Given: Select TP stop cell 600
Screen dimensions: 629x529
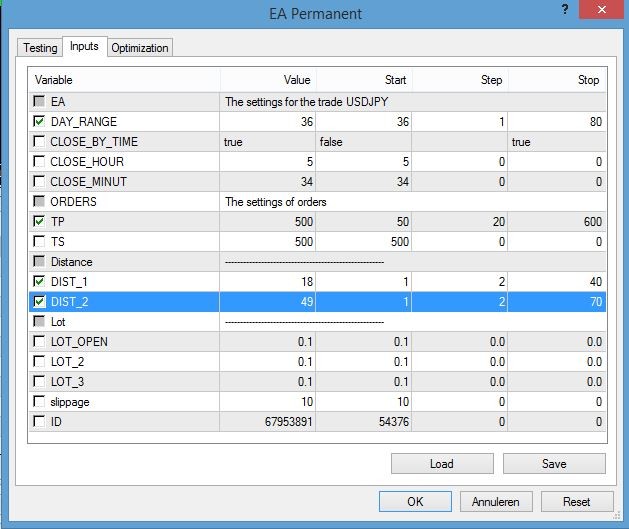Looking at the screenshot, I should [557, 222].
